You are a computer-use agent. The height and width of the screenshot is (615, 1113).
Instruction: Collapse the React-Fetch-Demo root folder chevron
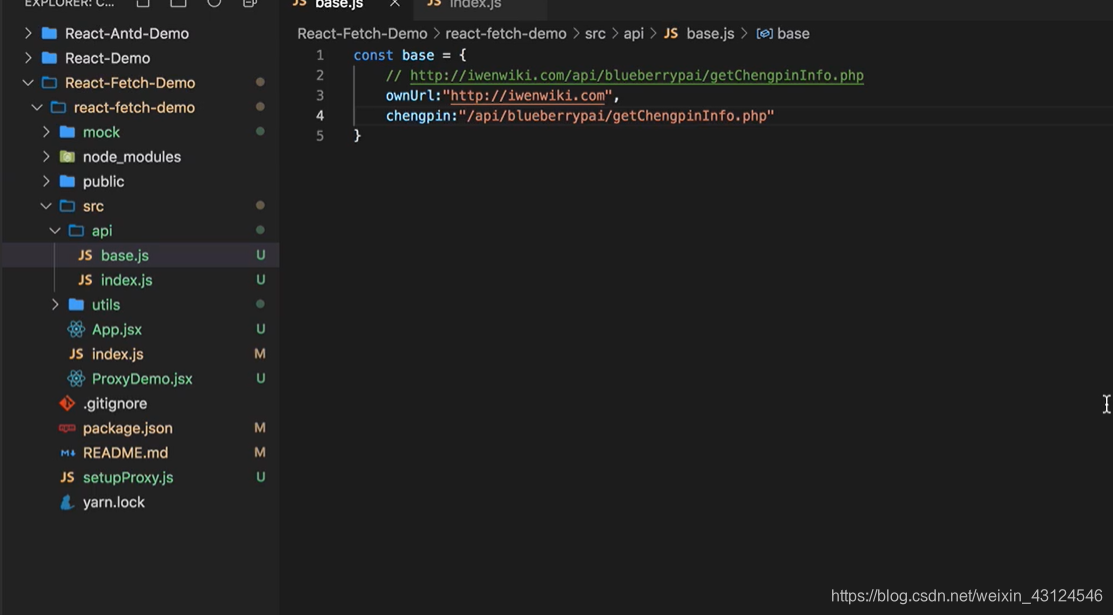(x=28, y=83)
